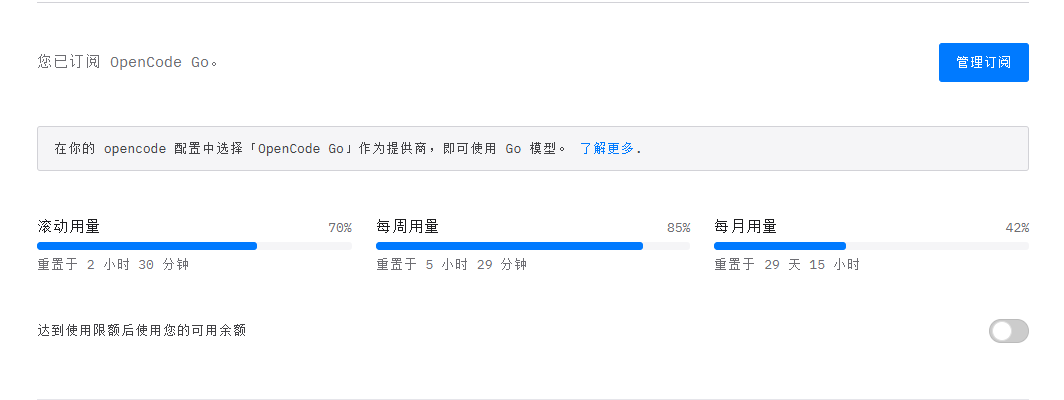Enable the use-available-balance toggle switch
1064x400 pixels.
pos(1008,331)
